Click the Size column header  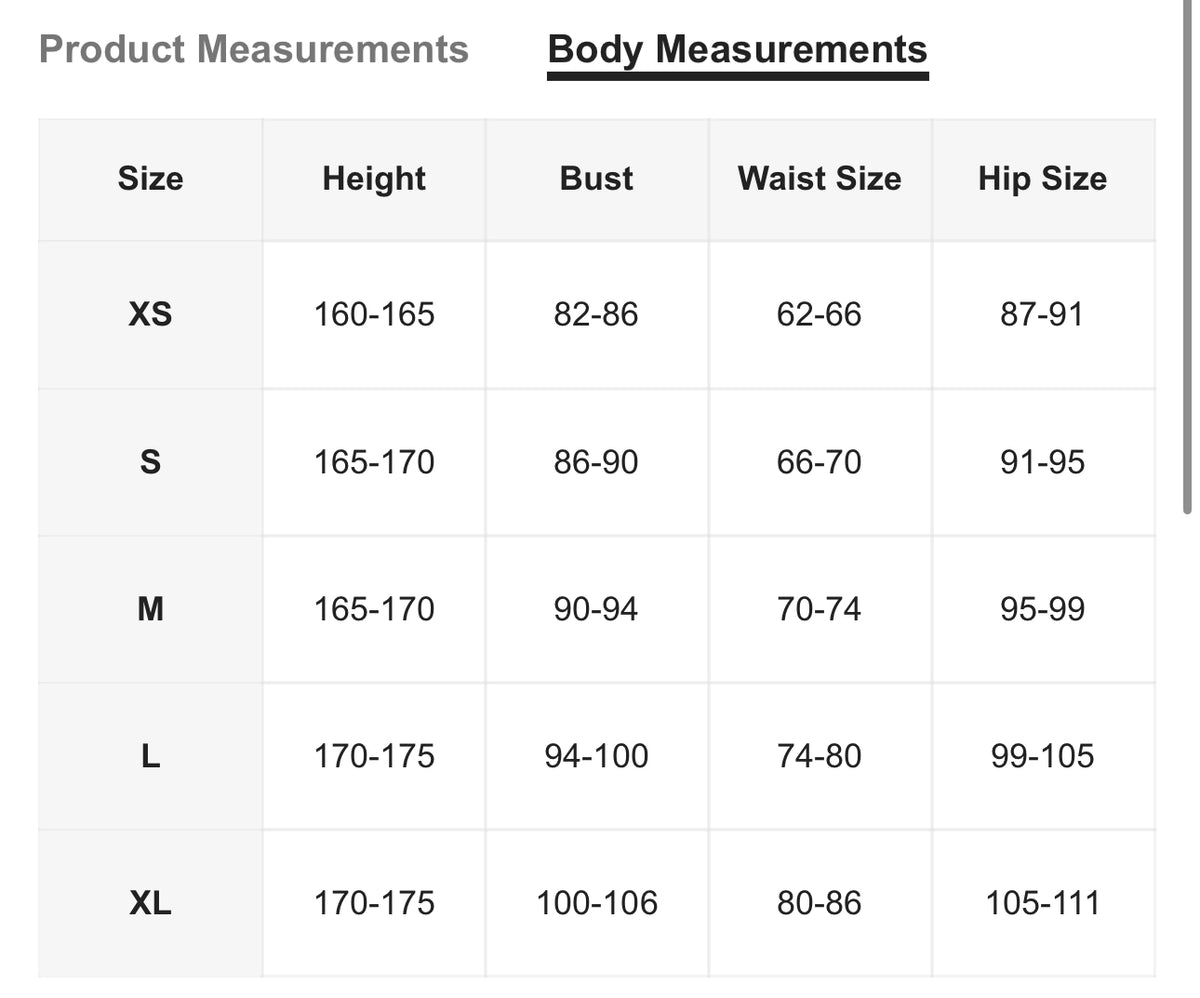coord(150,179)
